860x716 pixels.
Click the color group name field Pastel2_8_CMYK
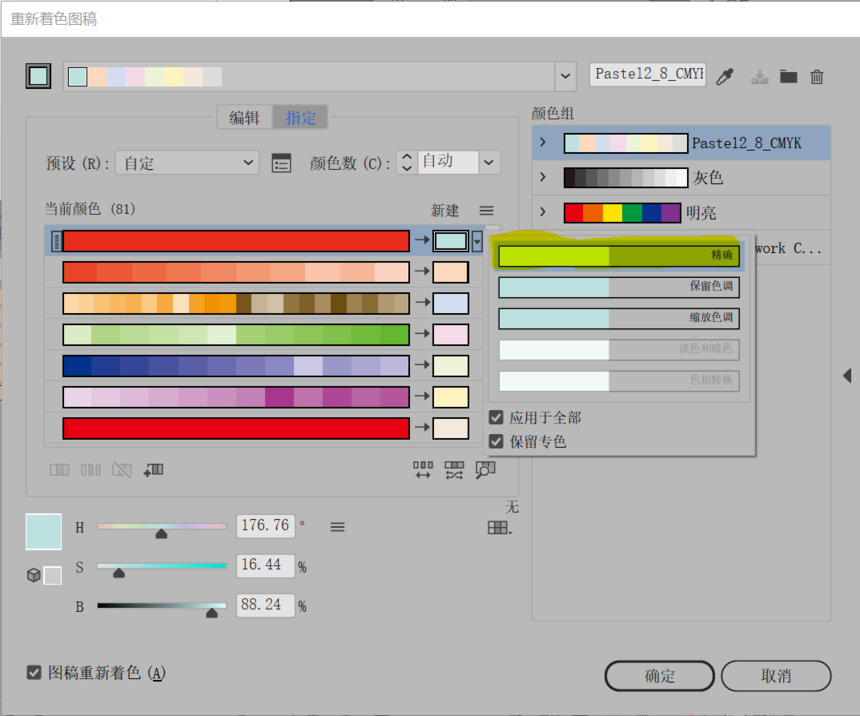pyautogui.click(x=648, y=74)
